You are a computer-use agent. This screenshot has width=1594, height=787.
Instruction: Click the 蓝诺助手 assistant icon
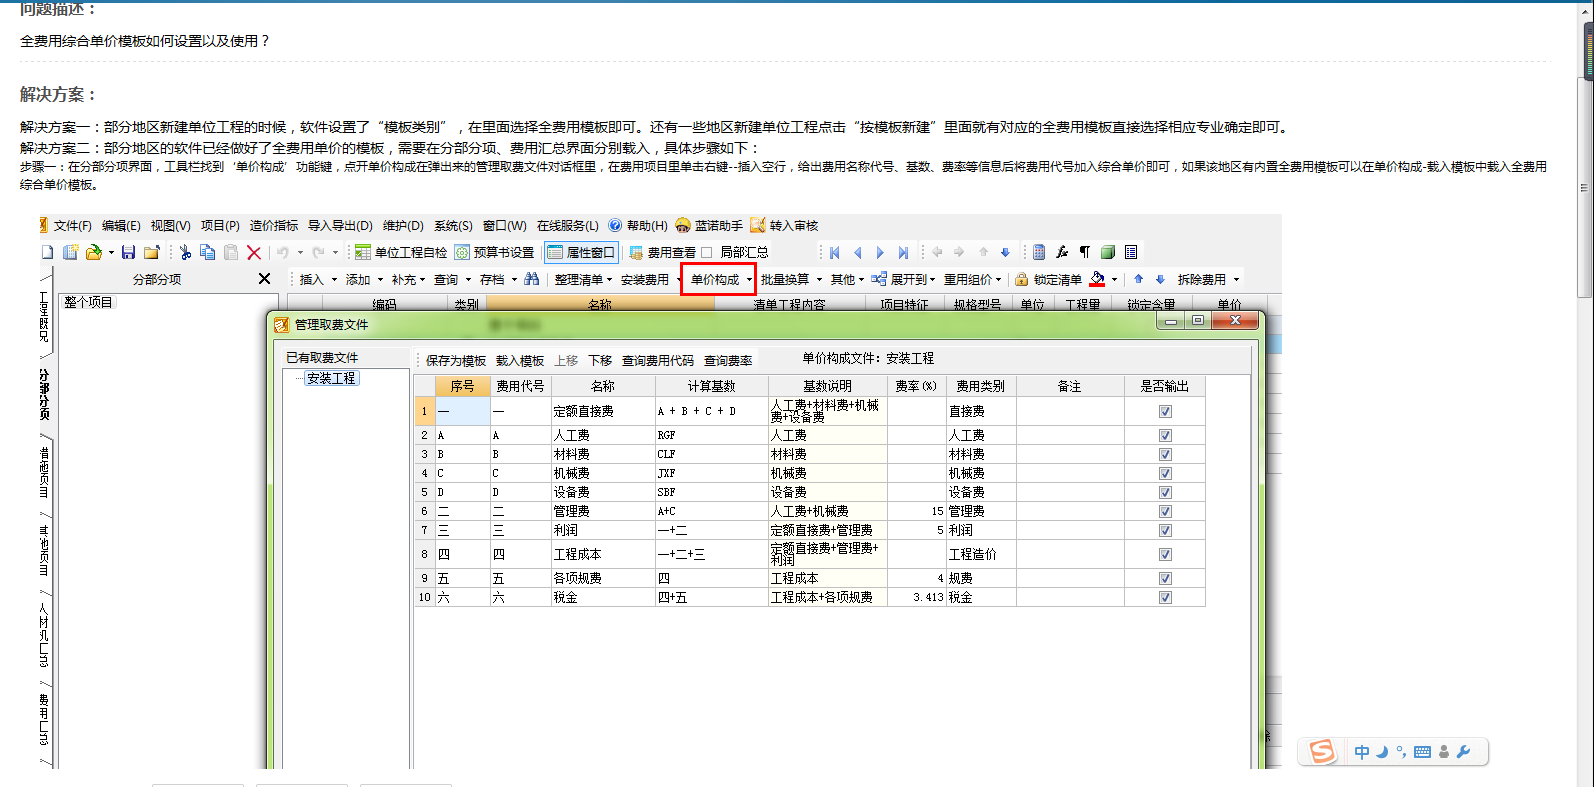click(x=683, y=225)
